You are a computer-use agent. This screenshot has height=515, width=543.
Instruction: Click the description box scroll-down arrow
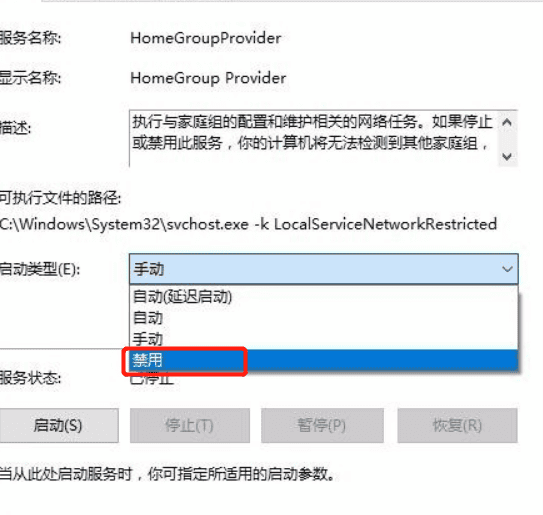pyautogui.click(x=507, y=157)
